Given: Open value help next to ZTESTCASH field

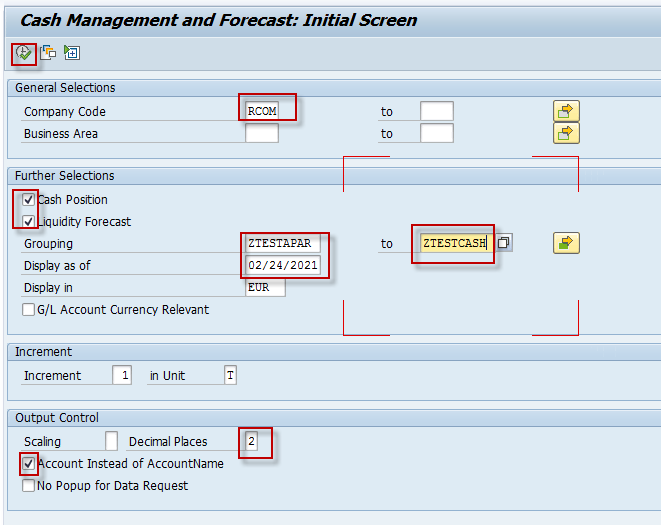Looking at the screenshot, I should tap(503, 242).
